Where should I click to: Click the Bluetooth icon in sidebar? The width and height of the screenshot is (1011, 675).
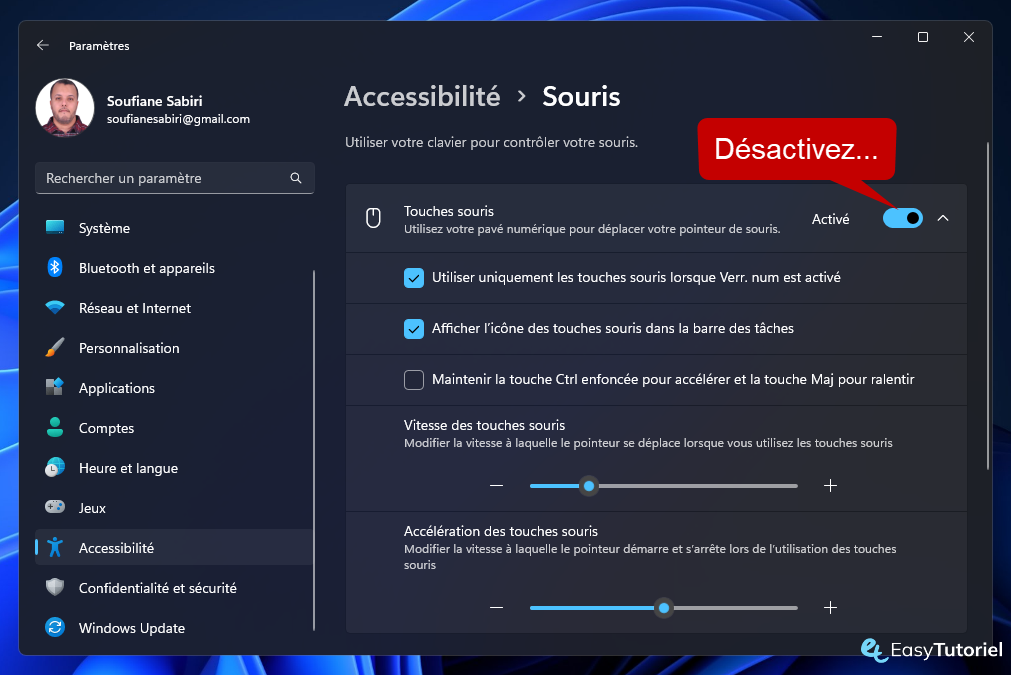coord(55,268)
